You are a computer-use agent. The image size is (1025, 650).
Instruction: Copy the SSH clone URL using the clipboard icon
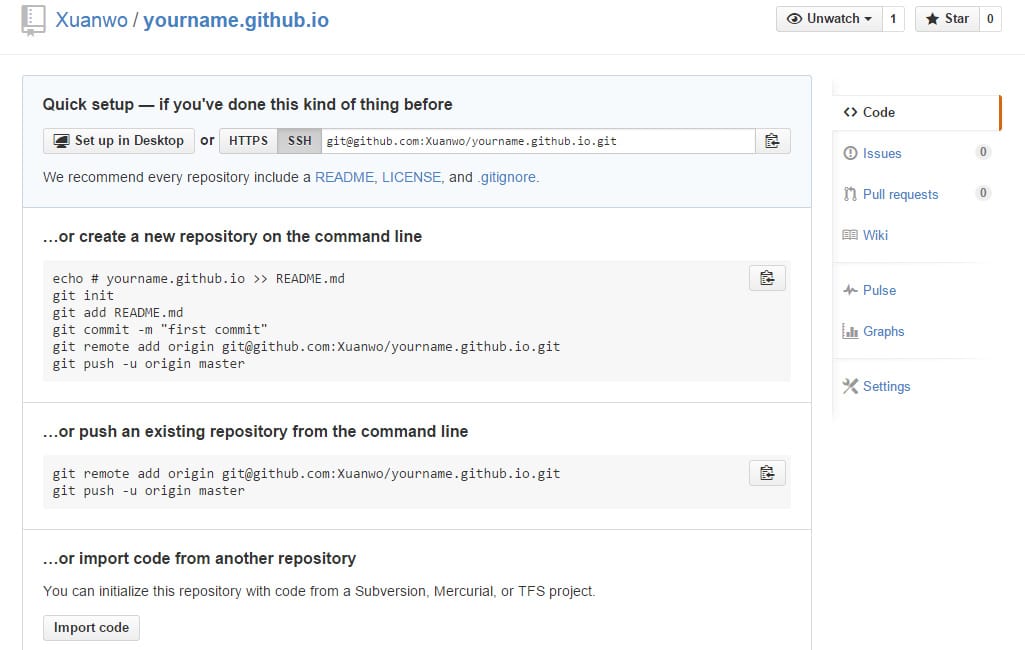[x=771, y=140]
